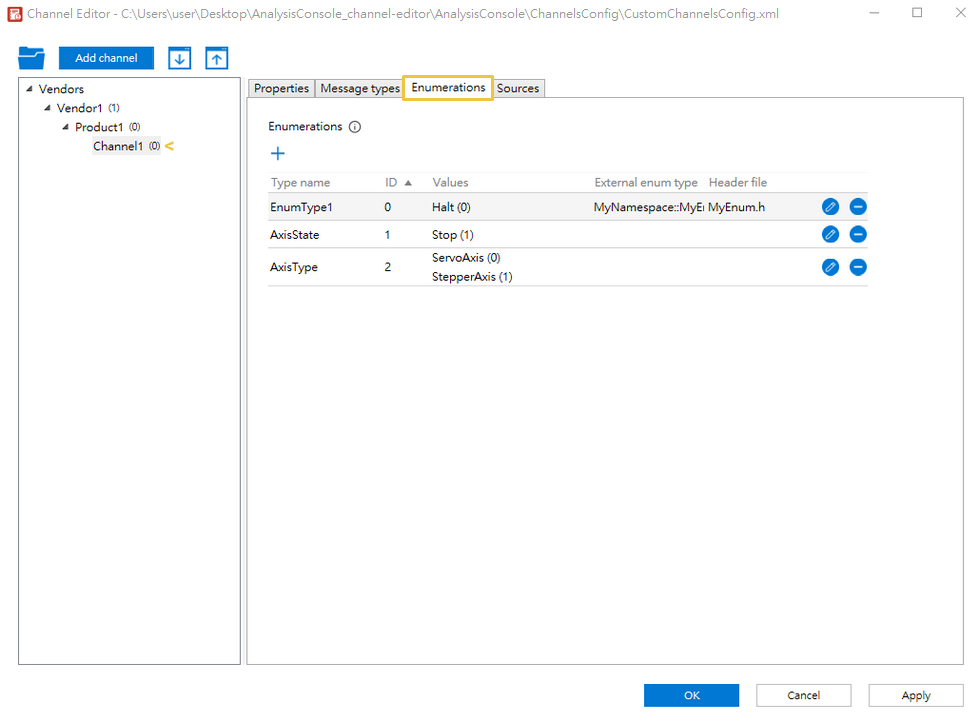This screenshot has height=723, width=980.
Task: Remove the AxisType enumeration
Action: coord(858,267)
